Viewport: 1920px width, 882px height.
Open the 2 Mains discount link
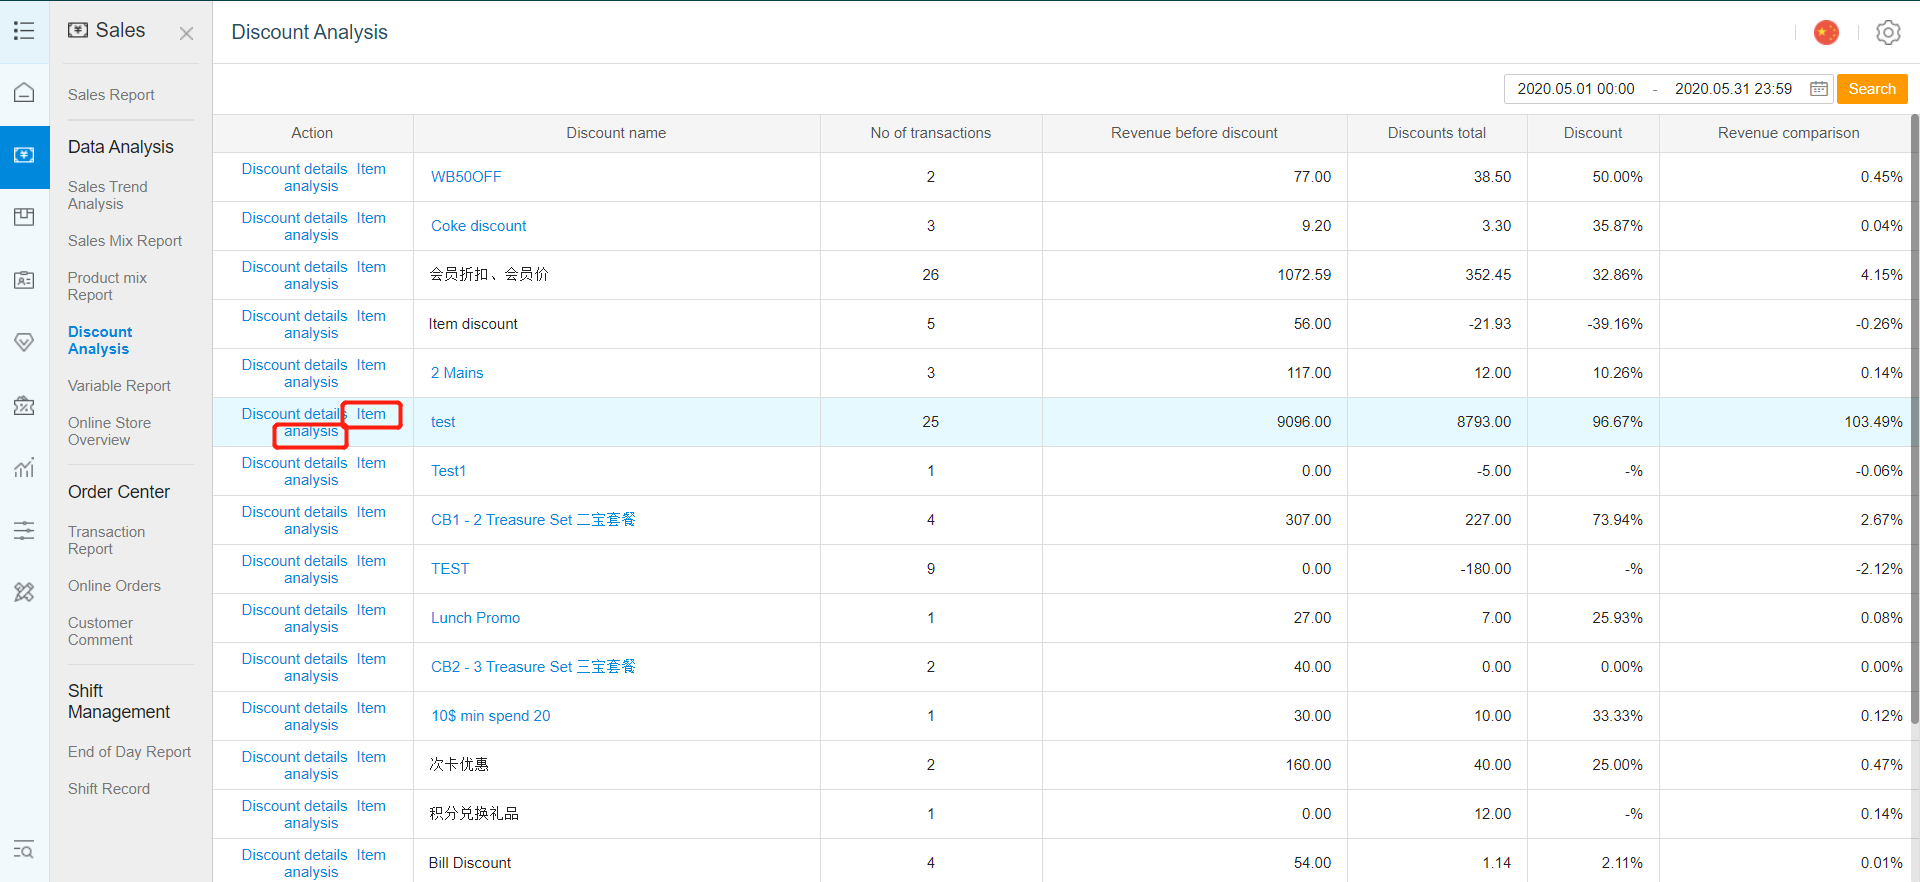point(457,373)
